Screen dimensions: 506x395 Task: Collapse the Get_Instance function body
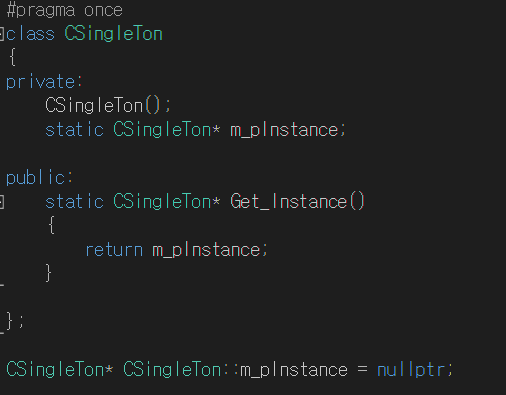coord(1,202)
